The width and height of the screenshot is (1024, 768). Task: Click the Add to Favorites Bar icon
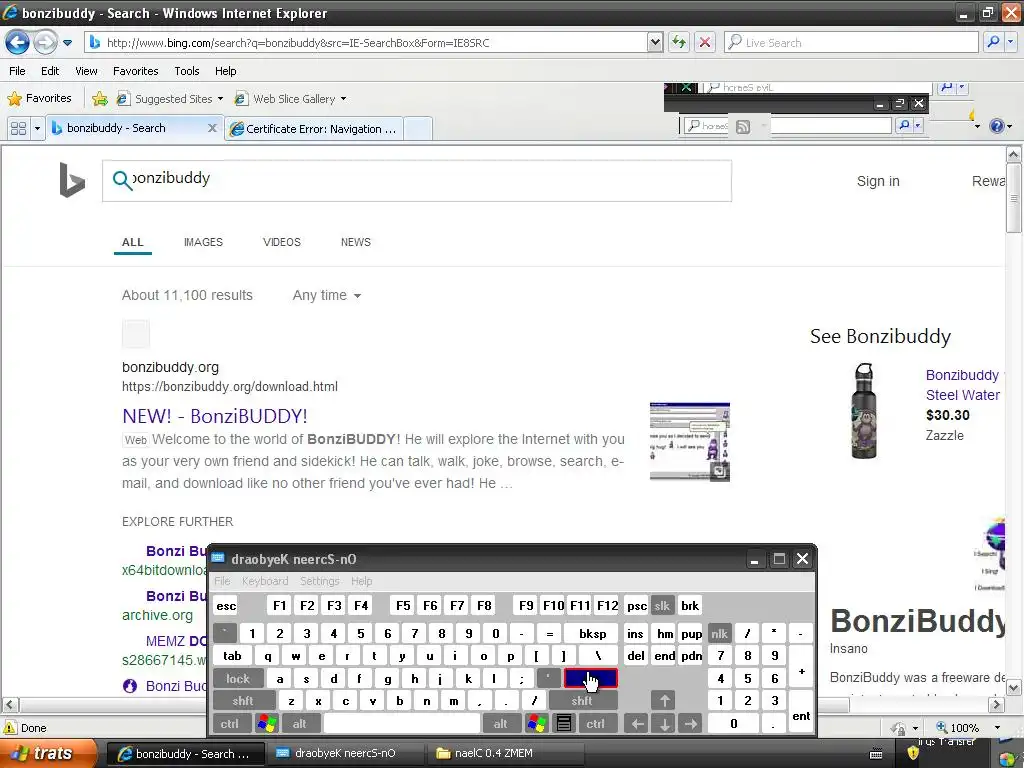(100, 99)
